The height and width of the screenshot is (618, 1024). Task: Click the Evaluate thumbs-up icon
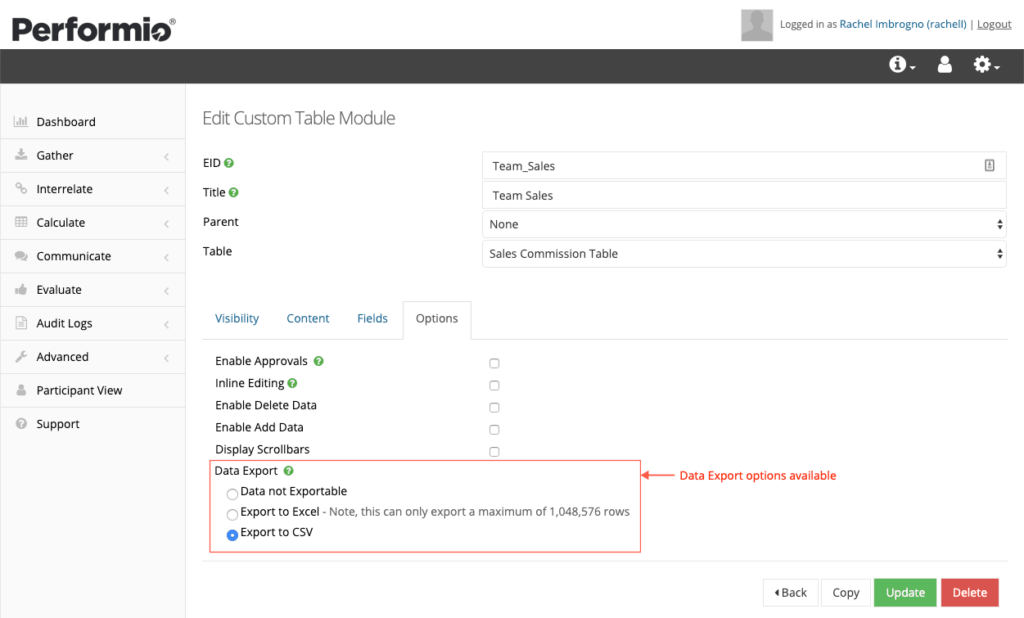coord(21,289)
